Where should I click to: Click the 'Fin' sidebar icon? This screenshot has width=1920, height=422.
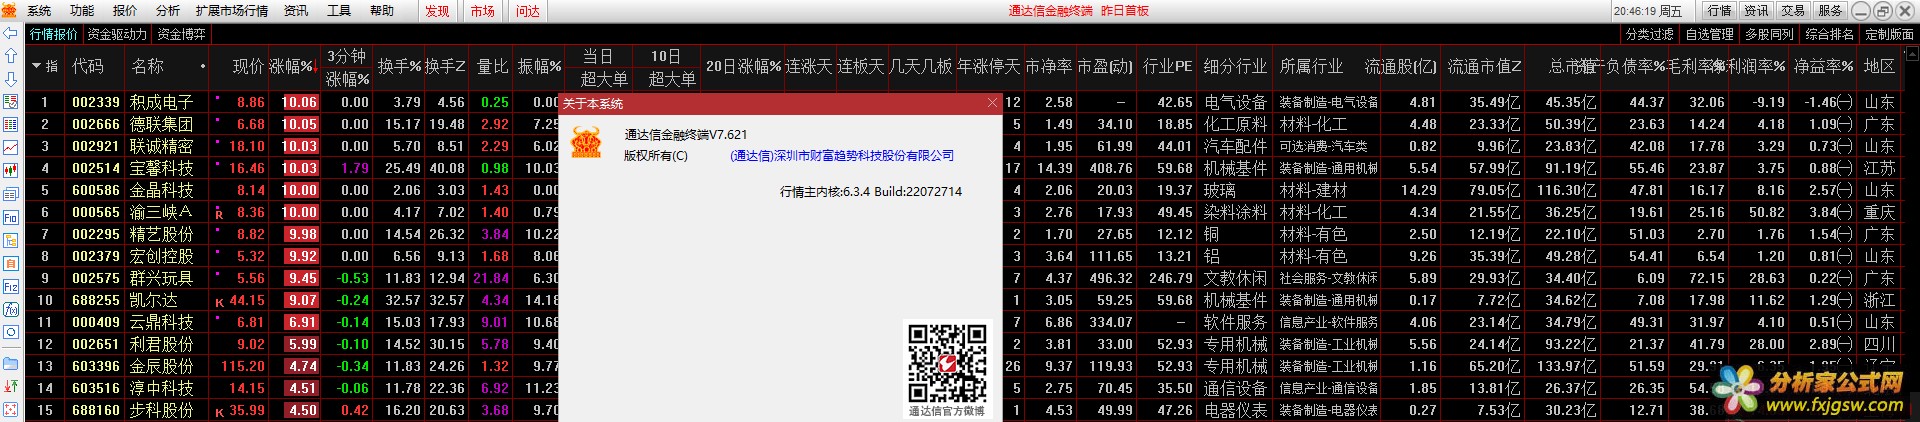click(x=10, y=217)
